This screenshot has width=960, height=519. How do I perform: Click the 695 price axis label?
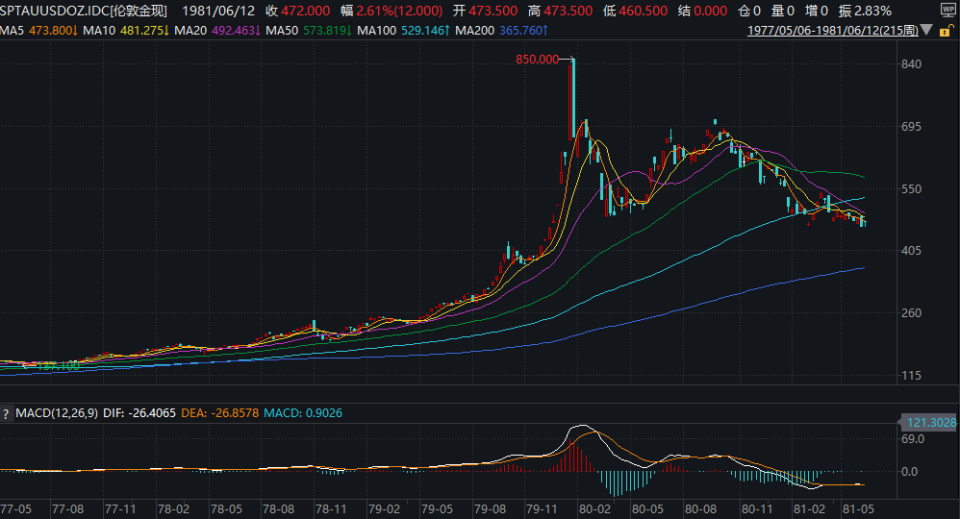(x=912, y=127)
